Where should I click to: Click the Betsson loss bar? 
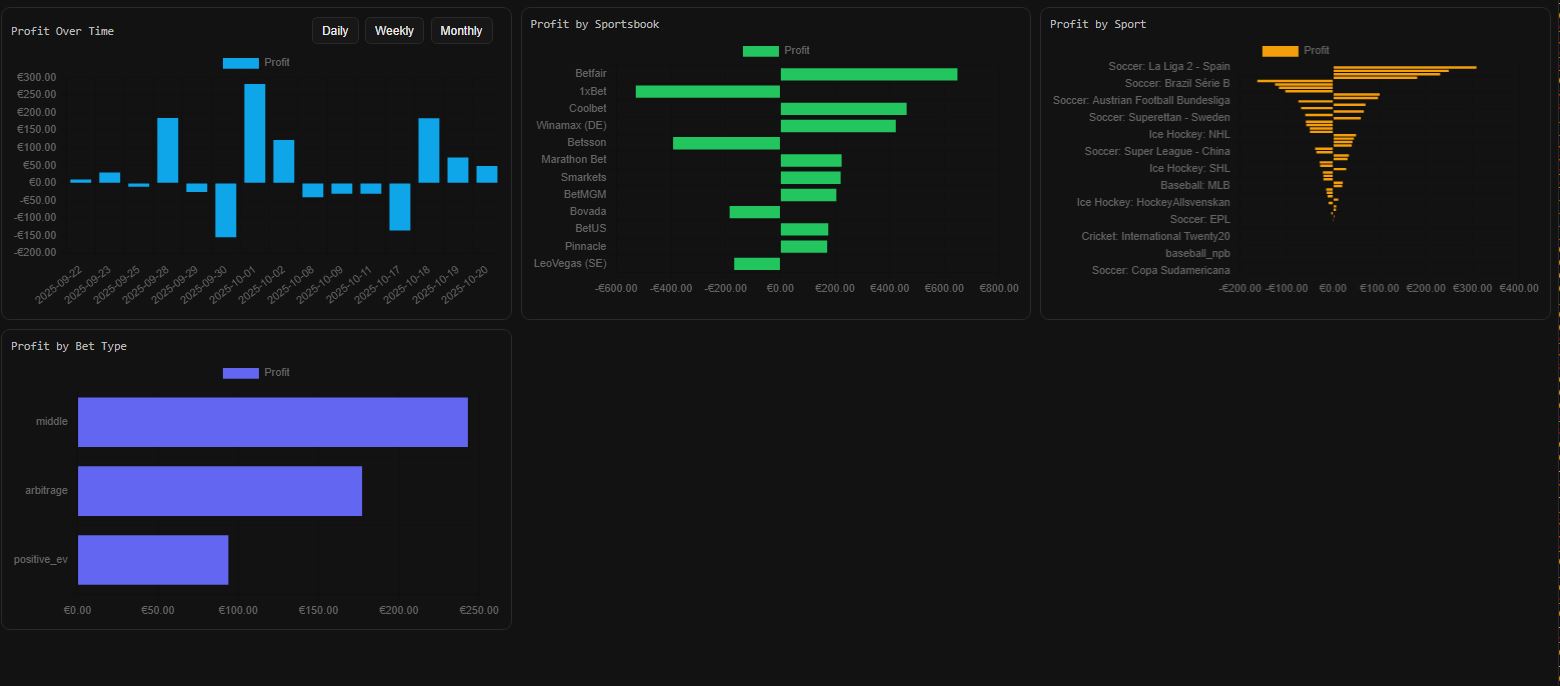point(726,143)
